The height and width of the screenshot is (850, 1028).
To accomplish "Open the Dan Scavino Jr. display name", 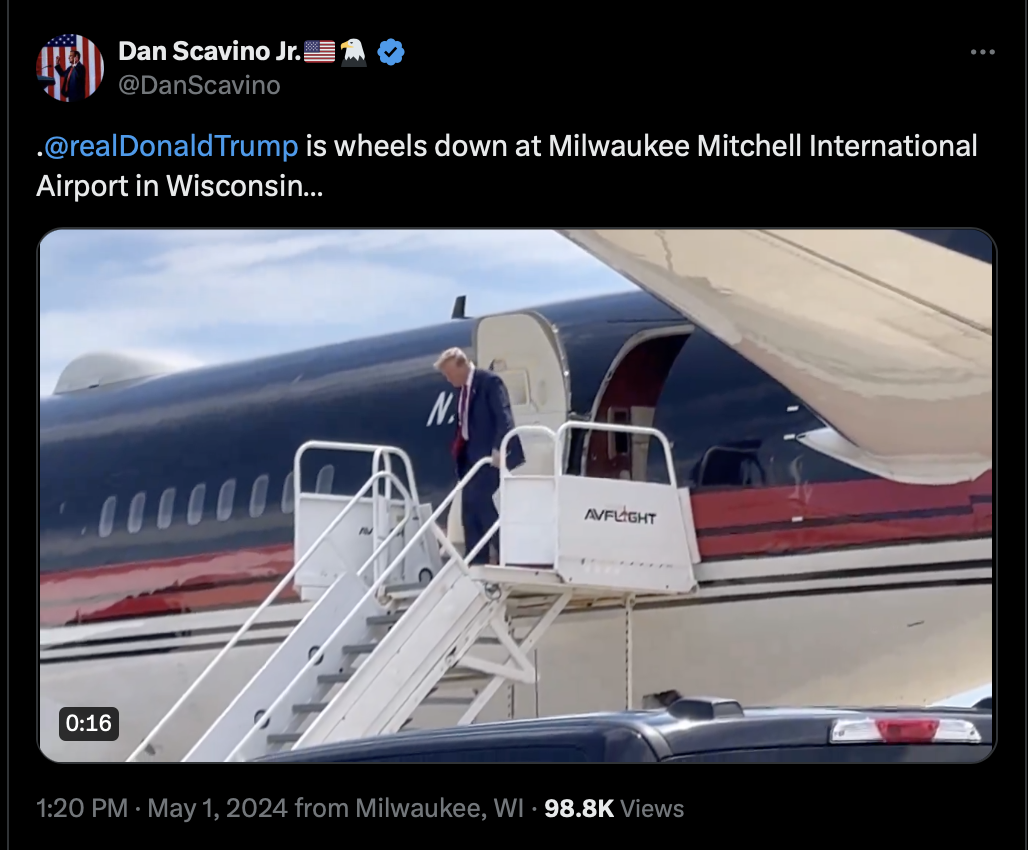I will pyautogui.click(x=210, y=51).
